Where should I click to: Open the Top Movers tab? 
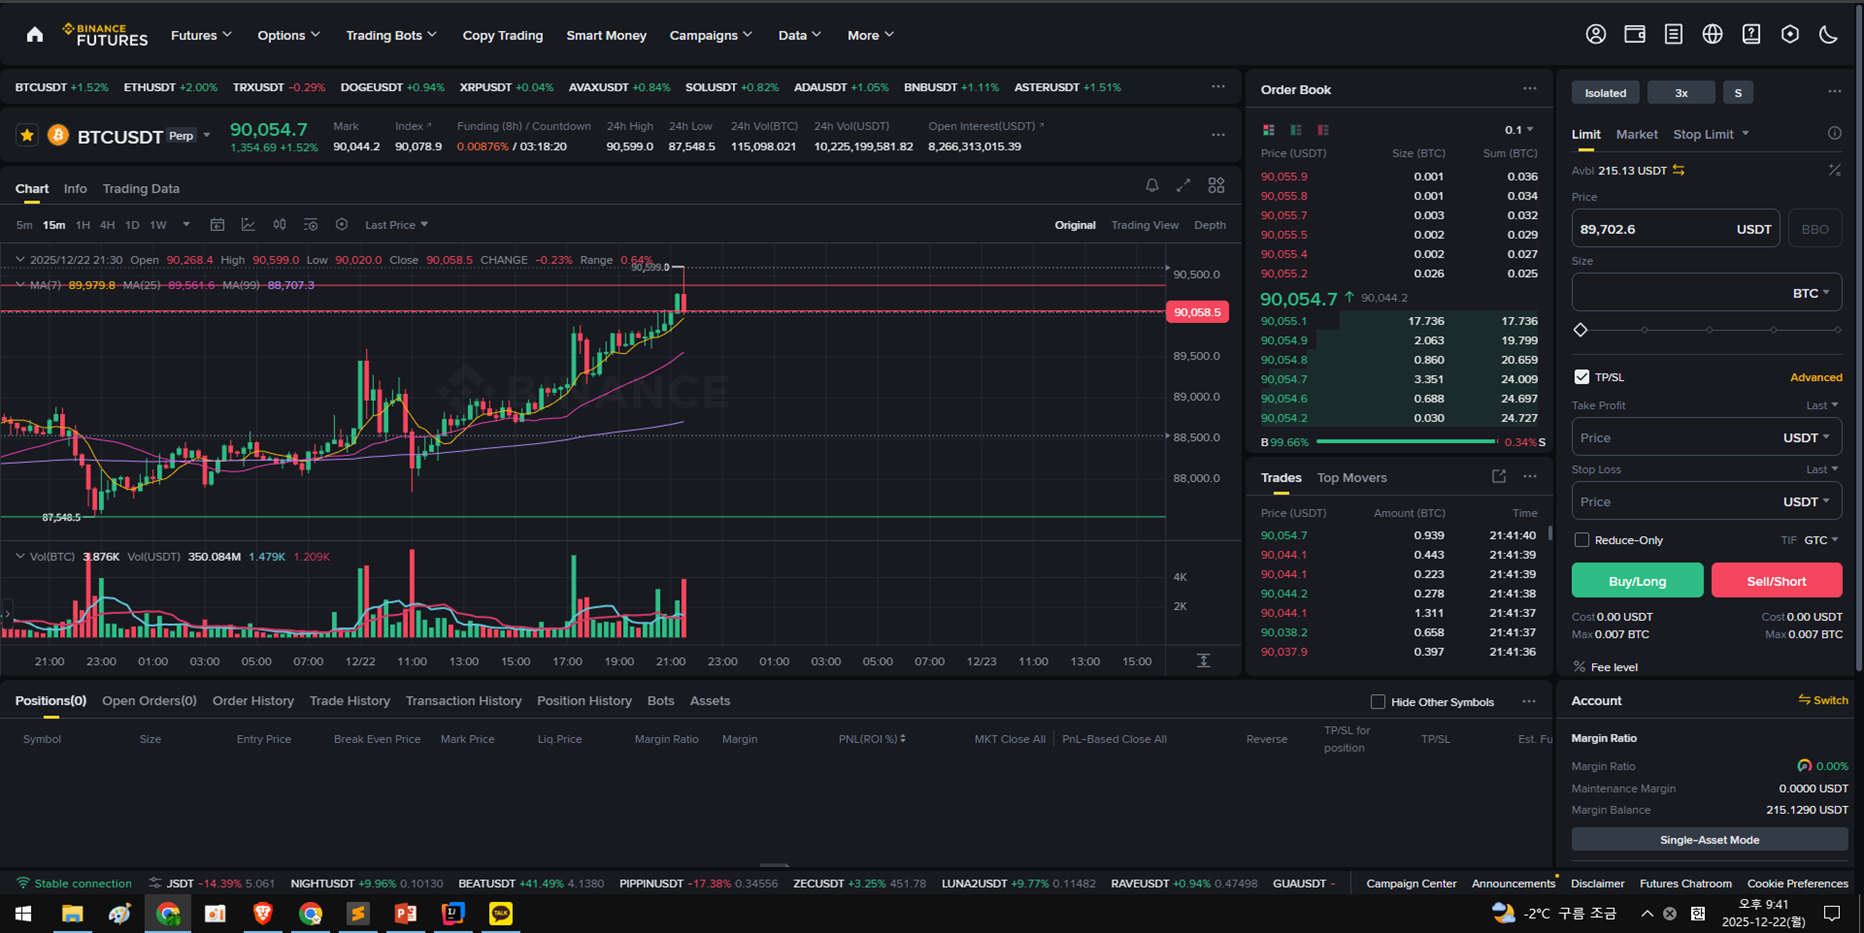pyautogui.click(x=1351, y=478)
